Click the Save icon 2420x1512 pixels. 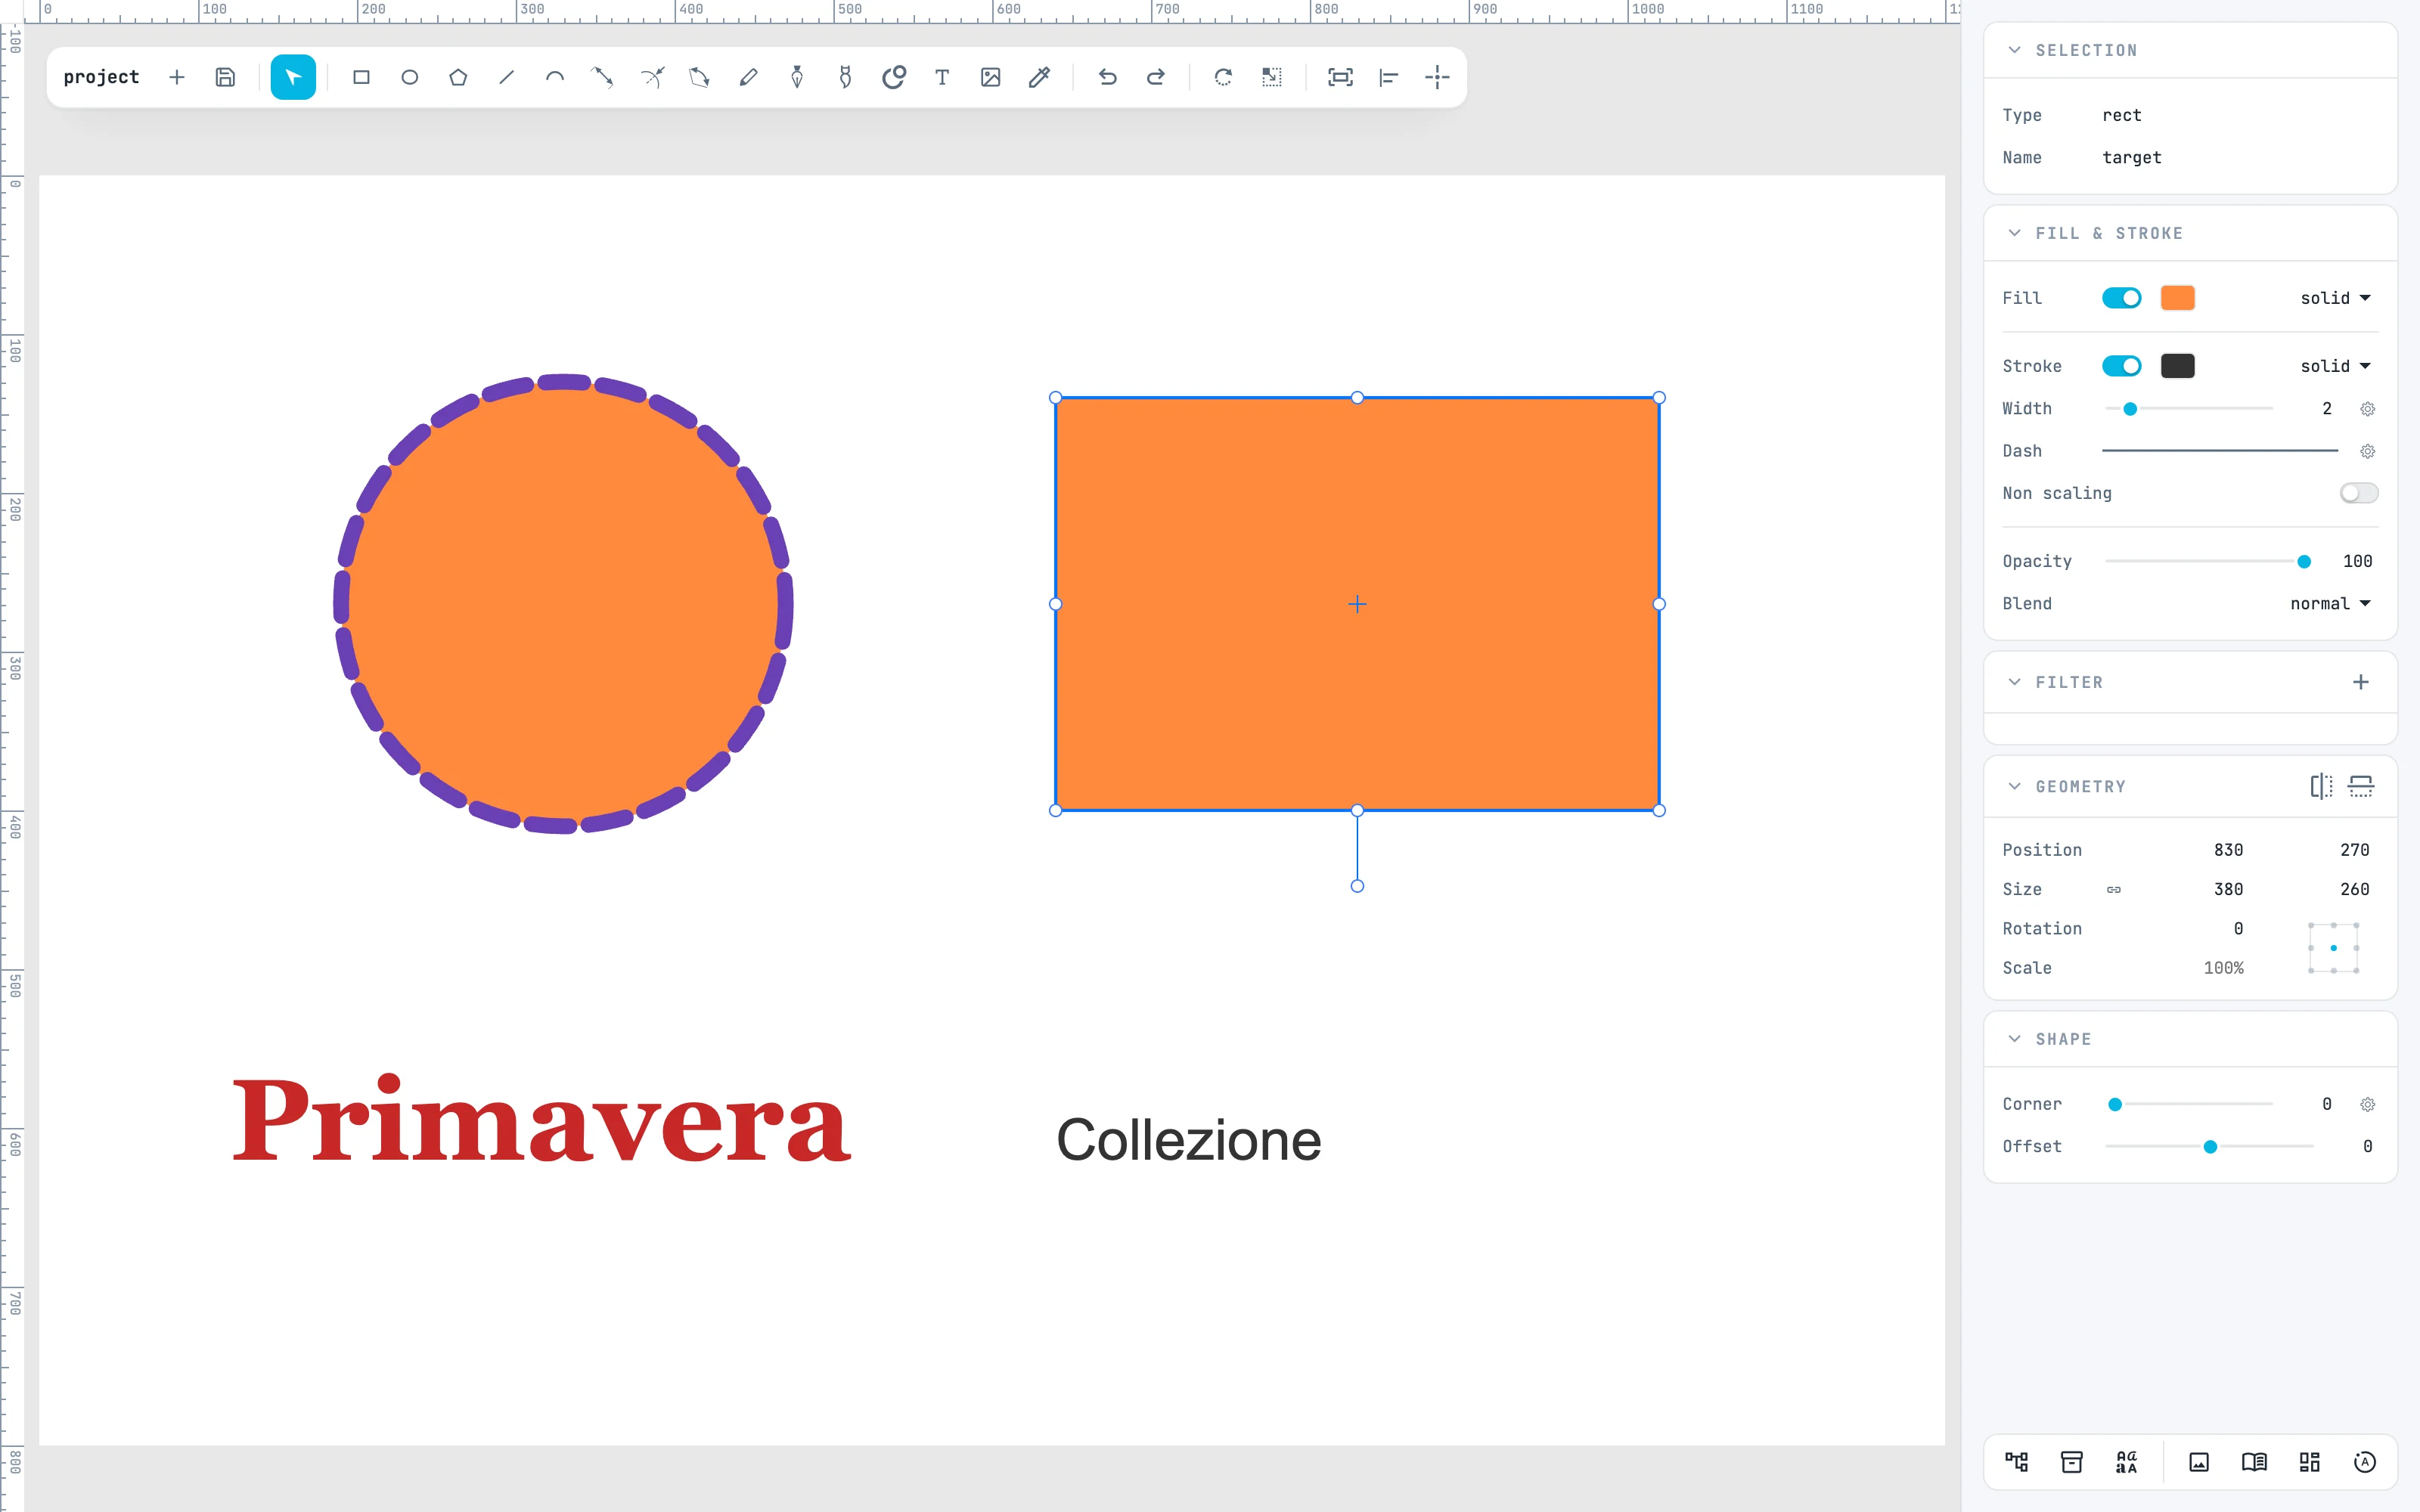(x=225, y=77)
